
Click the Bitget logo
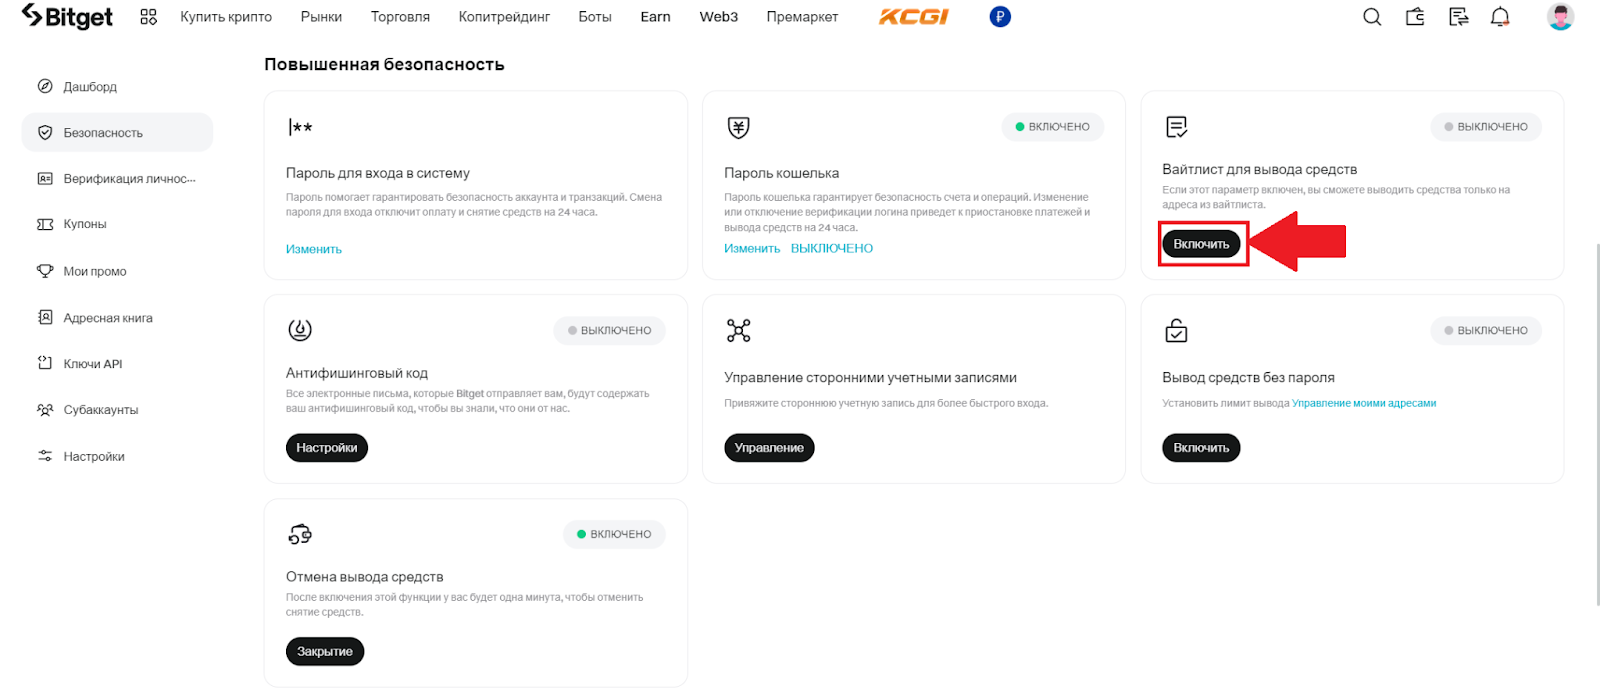pos(67,17)
